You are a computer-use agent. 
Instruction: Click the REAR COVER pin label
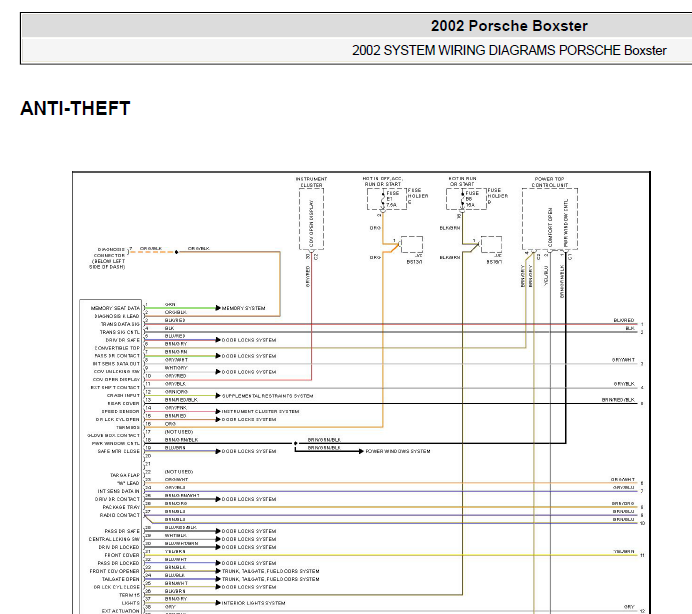124,403
